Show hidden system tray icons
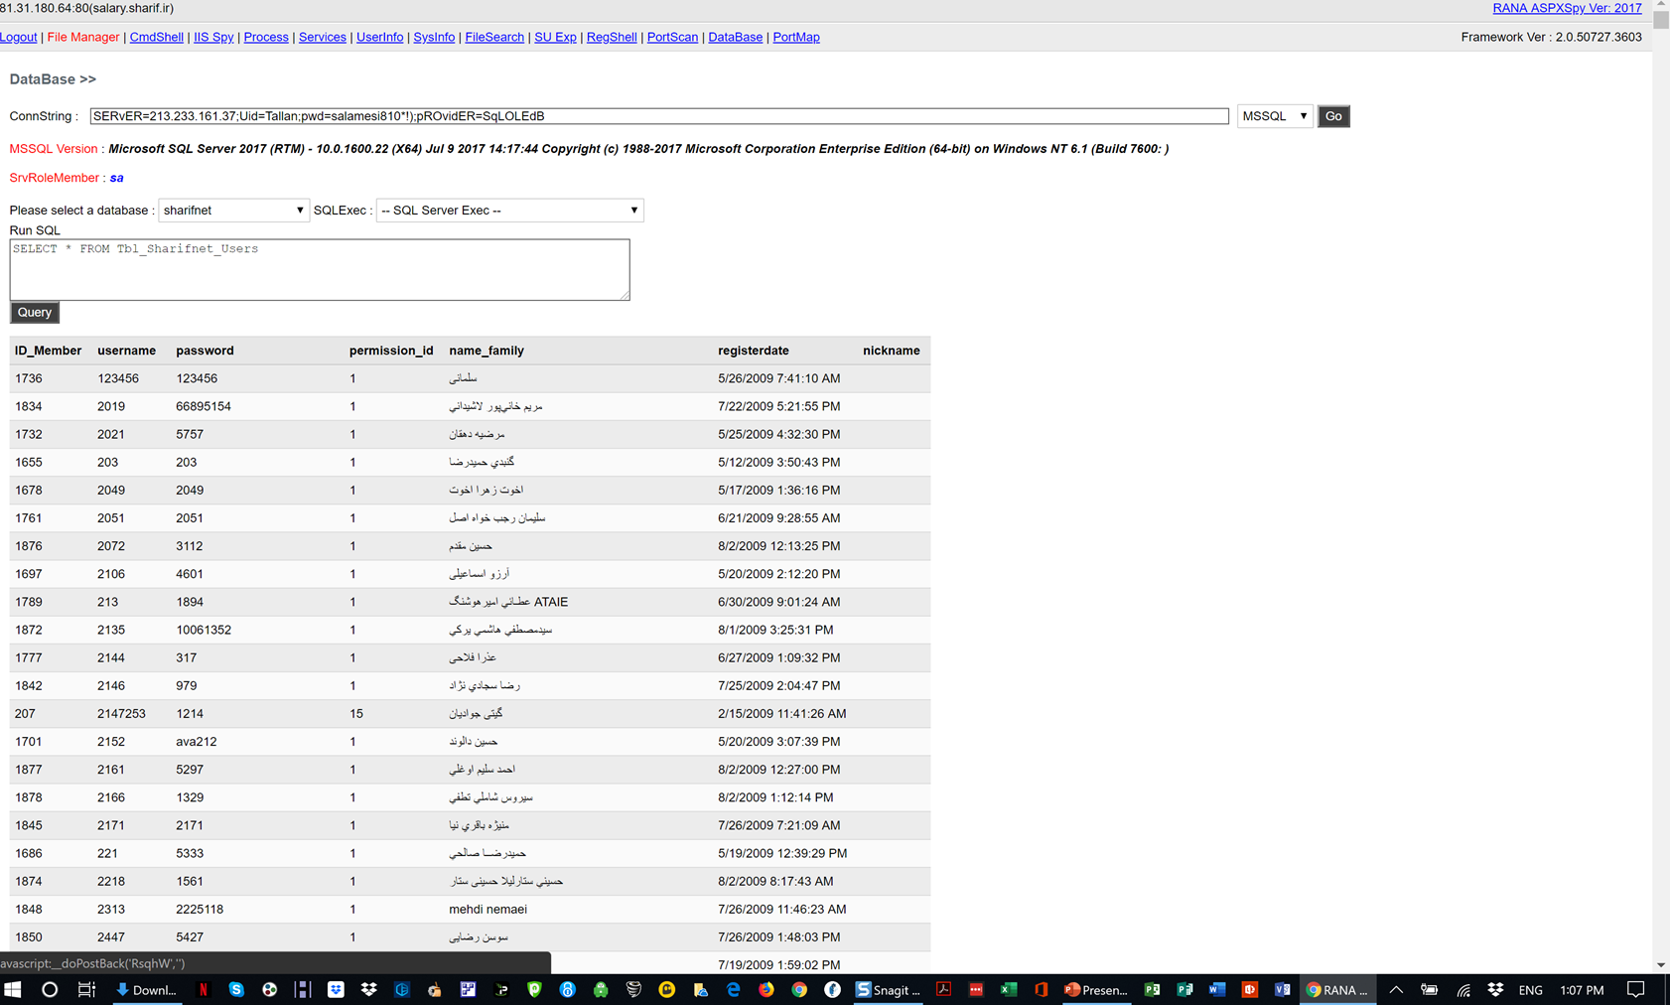Image resolution: width=1670 pixels, height=1005 pixels. coord(1396,990)
